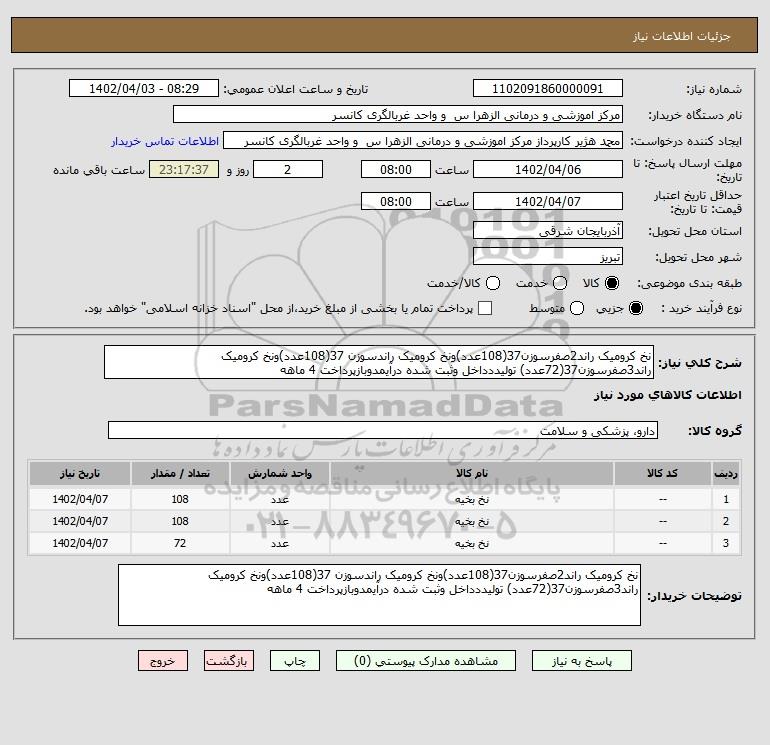Click the delivery province field آذربایجان شرقی
The width and height of the screenshot is (770, 745).
pos(548,230)
